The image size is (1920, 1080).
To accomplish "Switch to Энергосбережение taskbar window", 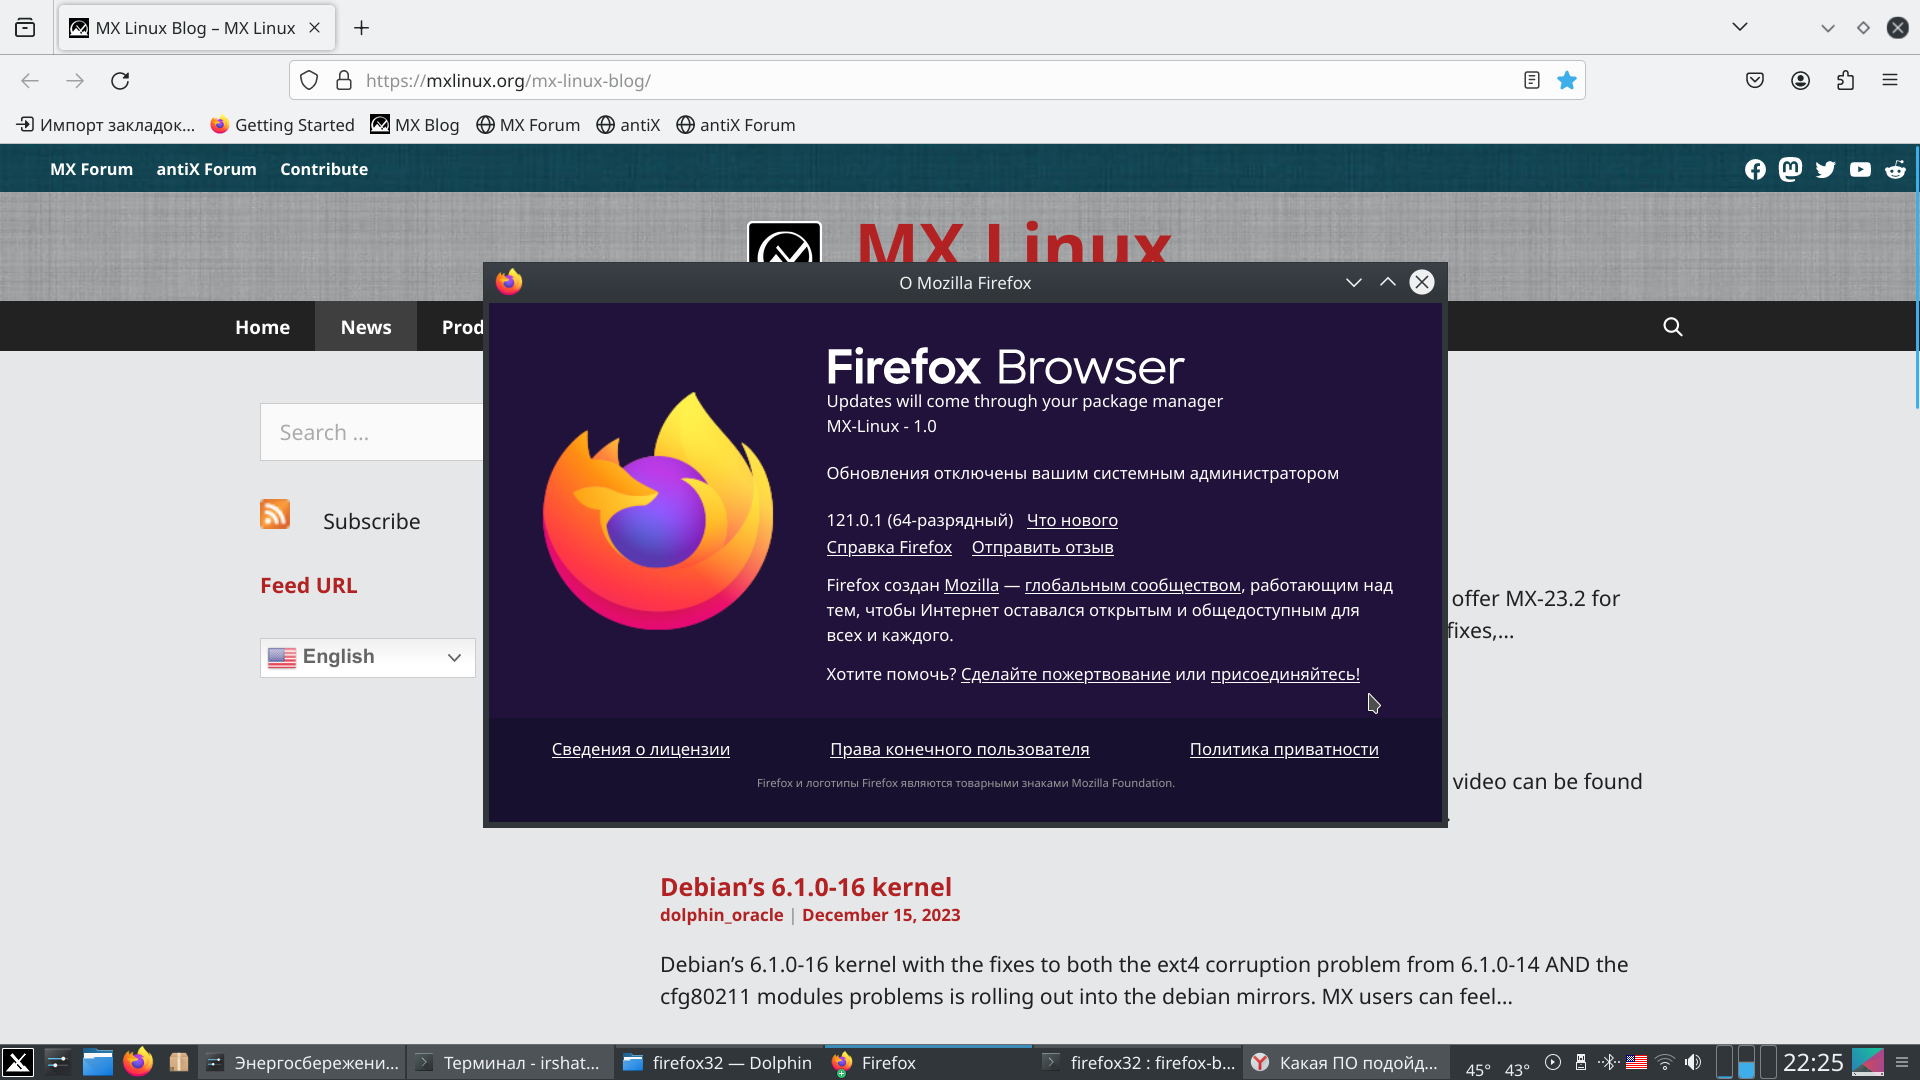I will tap(302, 1063).
